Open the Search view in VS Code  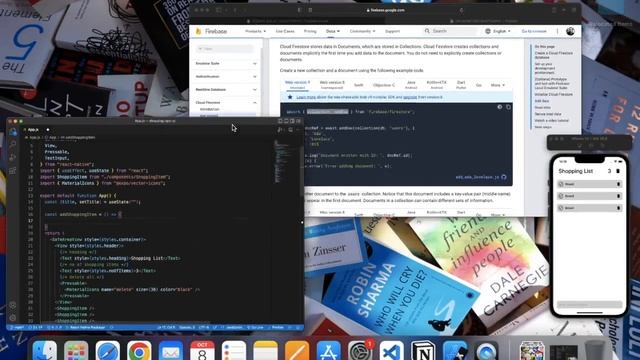click(x=13, y=144)
